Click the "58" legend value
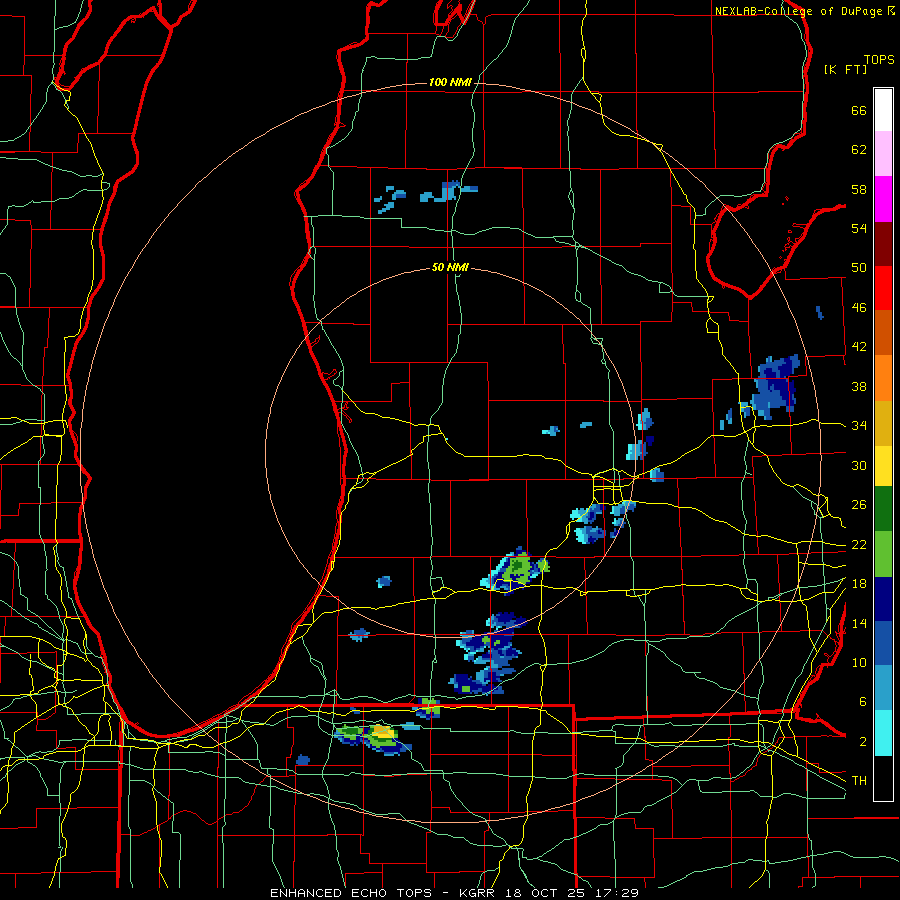The height and width of the screenshot is (900, 900). click(859, 189)
